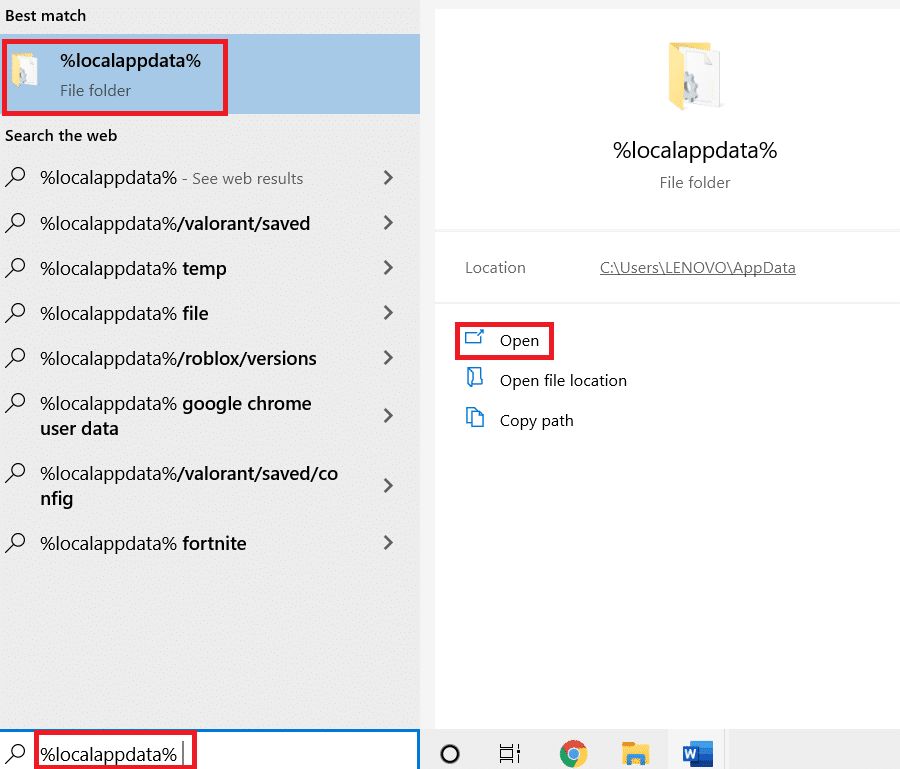Select '%localappdata%/roblox/versions' suggestion

tap(210, 358)
